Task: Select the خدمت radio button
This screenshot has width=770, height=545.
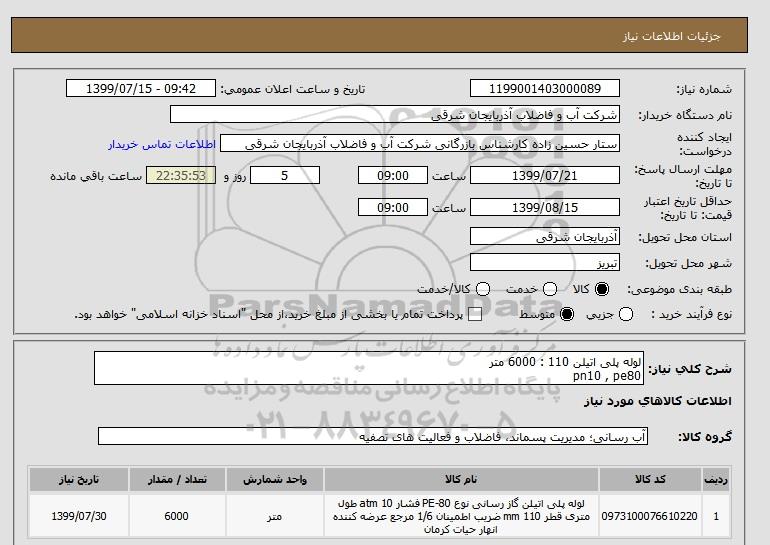Action: coord(550,289)
